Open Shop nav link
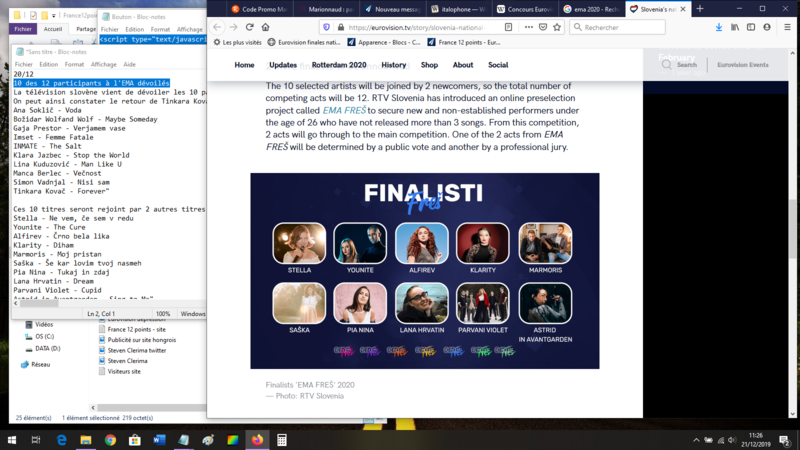Viewport: 800px width, 450px height. coord(430,65)
